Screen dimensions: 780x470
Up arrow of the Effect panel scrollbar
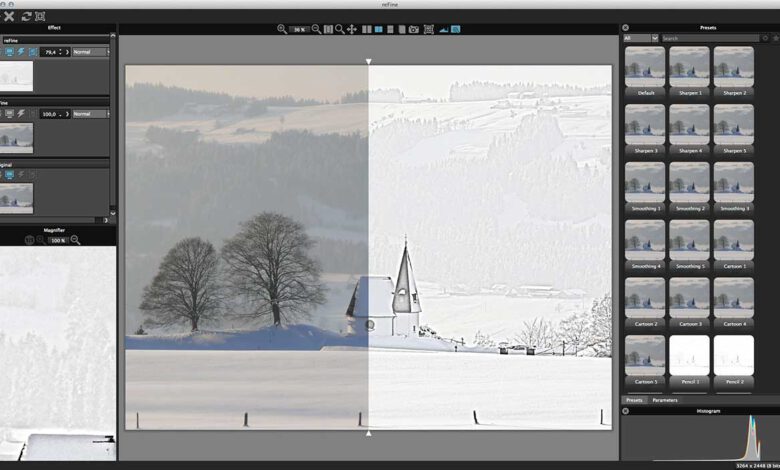[113, 36]
